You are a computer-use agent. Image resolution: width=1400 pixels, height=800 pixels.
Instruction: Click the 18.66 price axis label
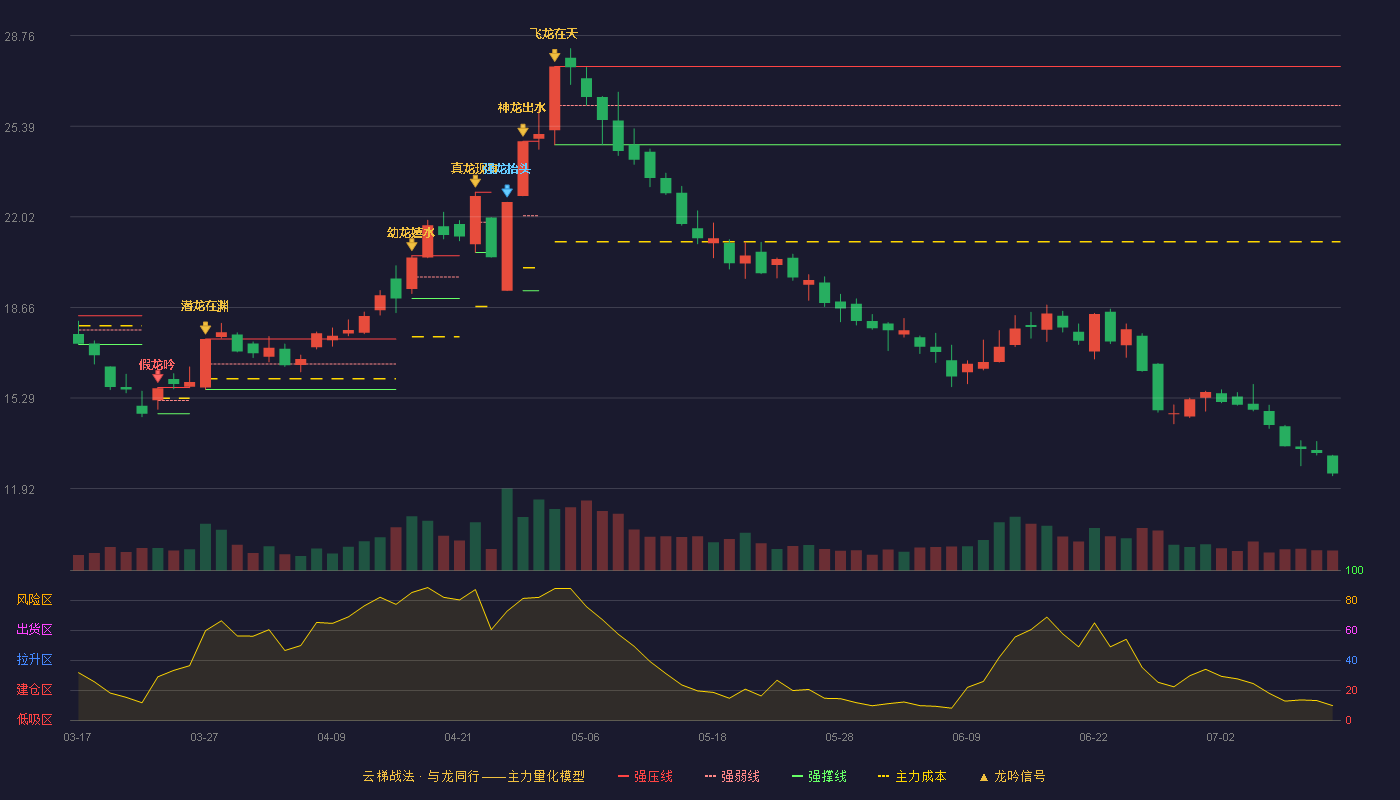[x=20, y=308]
